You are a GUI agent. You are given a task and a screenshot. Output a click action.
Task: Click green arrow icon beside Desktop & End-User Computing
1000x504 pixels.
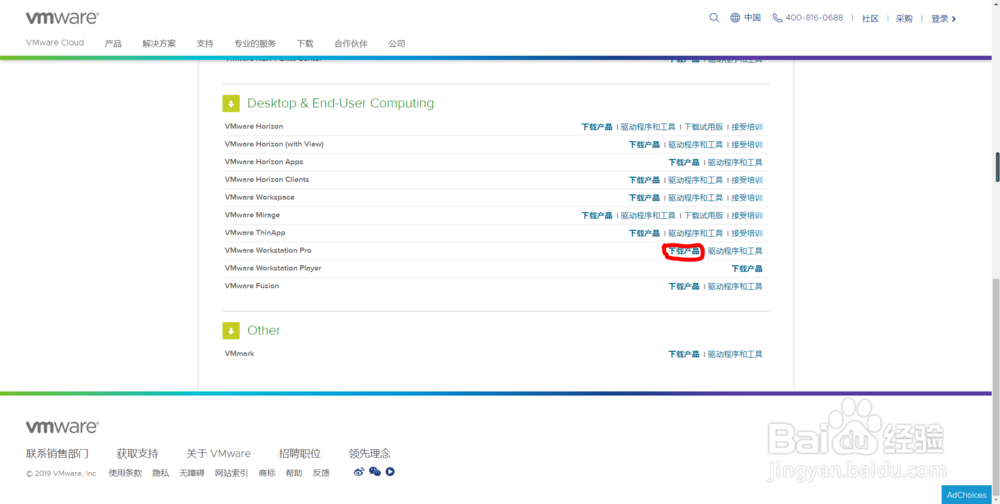231,103
